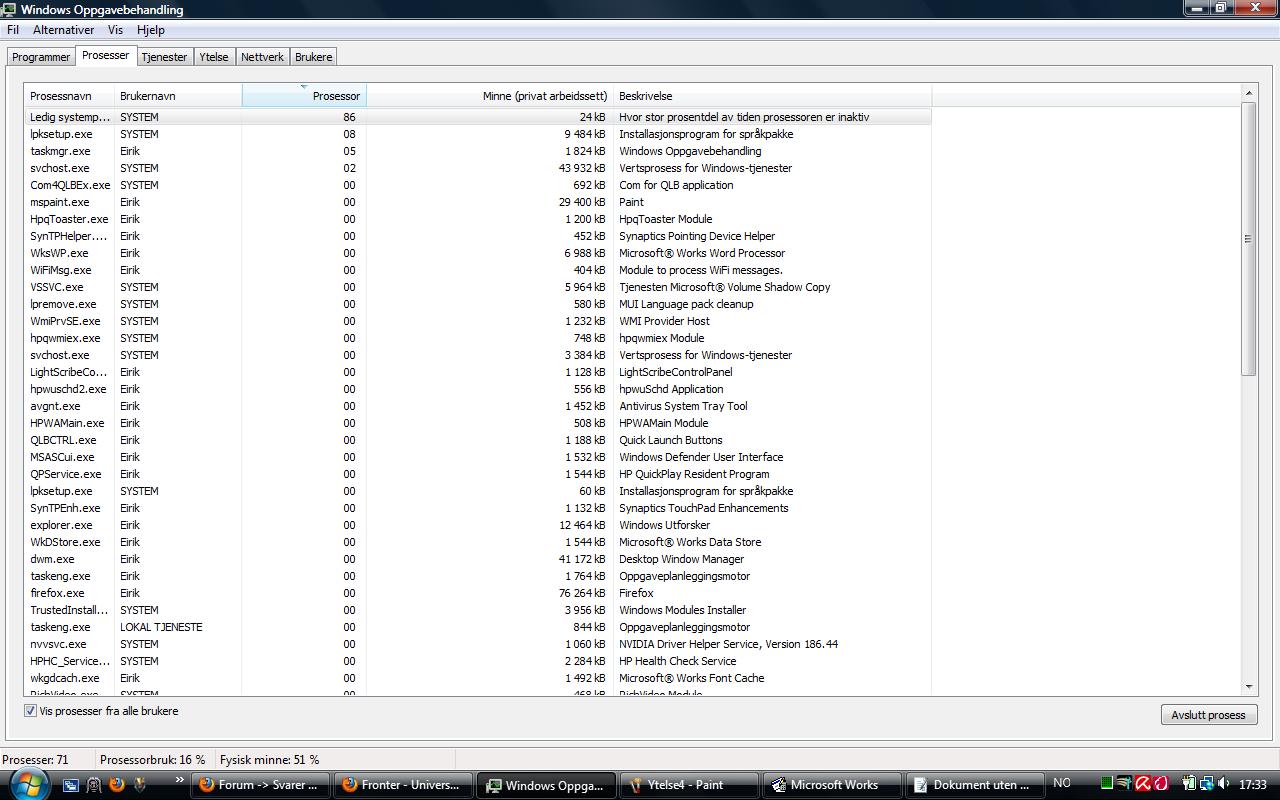Open the Vis menu
The image size is (1280, 800).
[116, 30]
